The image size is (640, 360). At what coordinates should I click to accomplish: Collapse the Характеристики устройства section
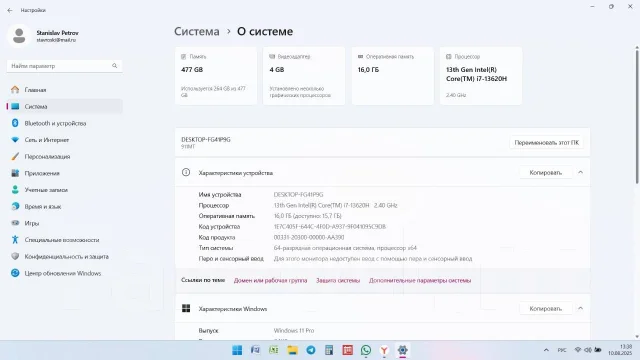[x=580, y=173]
